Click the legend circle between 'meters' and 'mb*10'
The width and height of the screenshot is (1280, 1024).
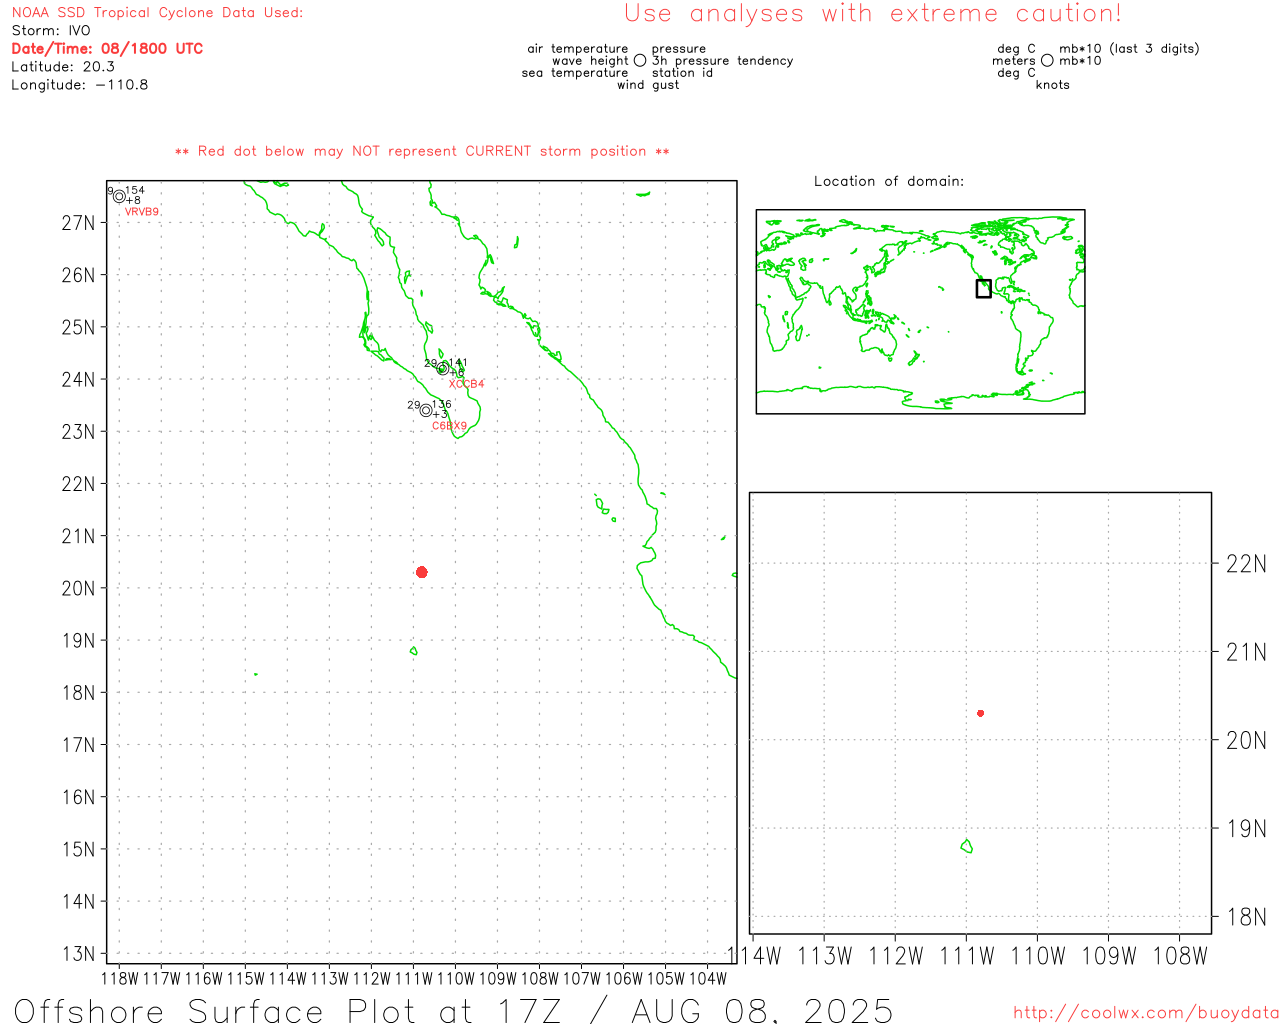click(x=1047, y=60)
